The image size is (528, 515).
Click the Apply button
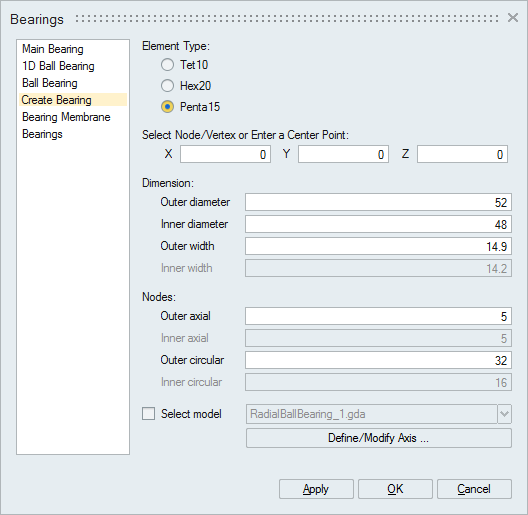316,489
